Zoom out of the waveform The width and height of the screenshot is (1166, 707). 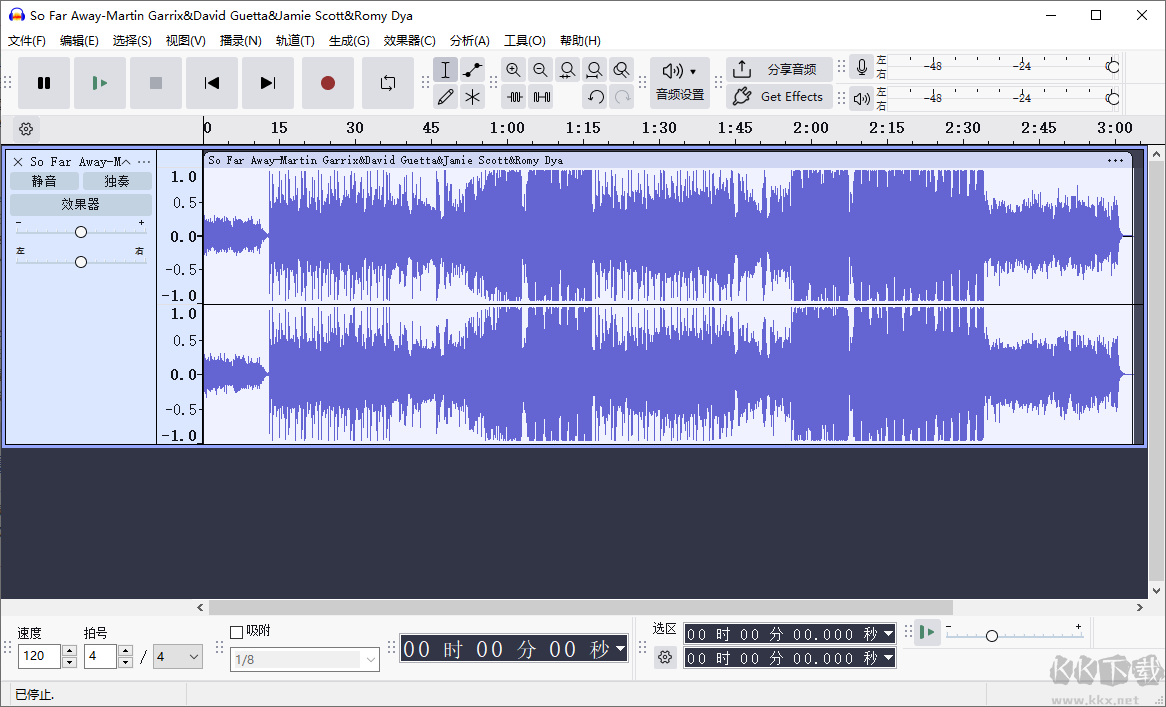[x=540, y=69]
